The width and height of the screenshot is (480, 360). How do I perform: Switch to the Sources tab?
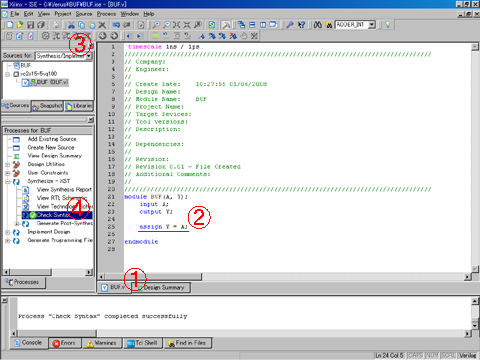(x=16, y=106)
